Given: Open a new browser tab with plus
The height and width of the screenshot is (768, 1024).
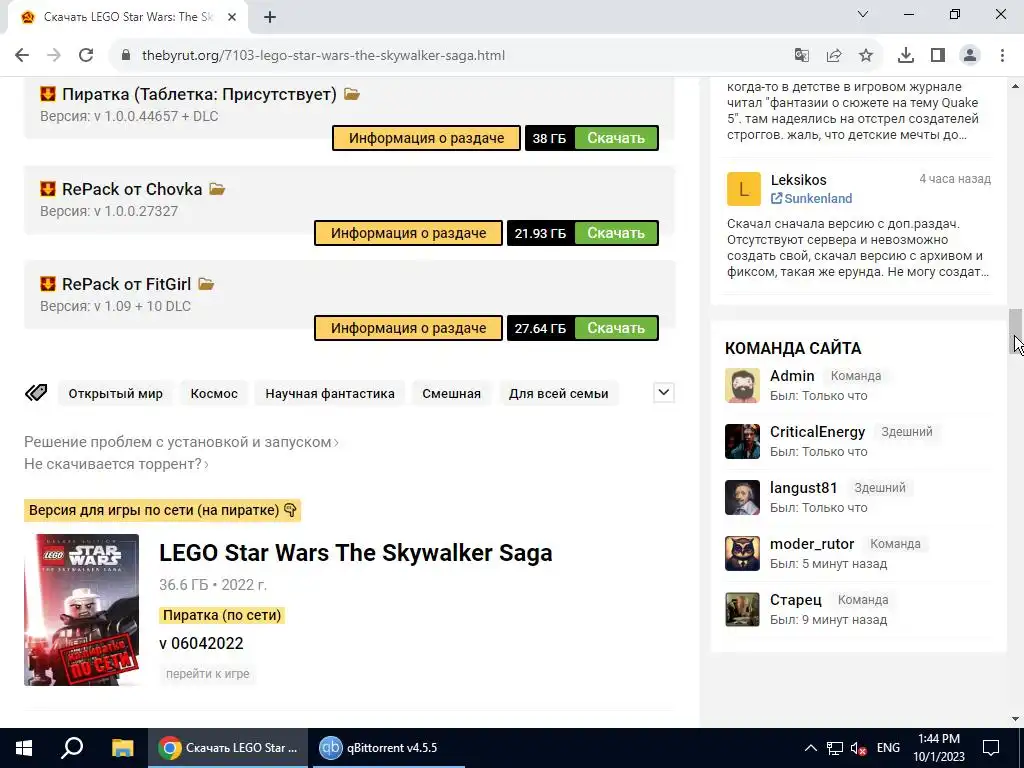Looking at the screenshot, I should (270, 18).
